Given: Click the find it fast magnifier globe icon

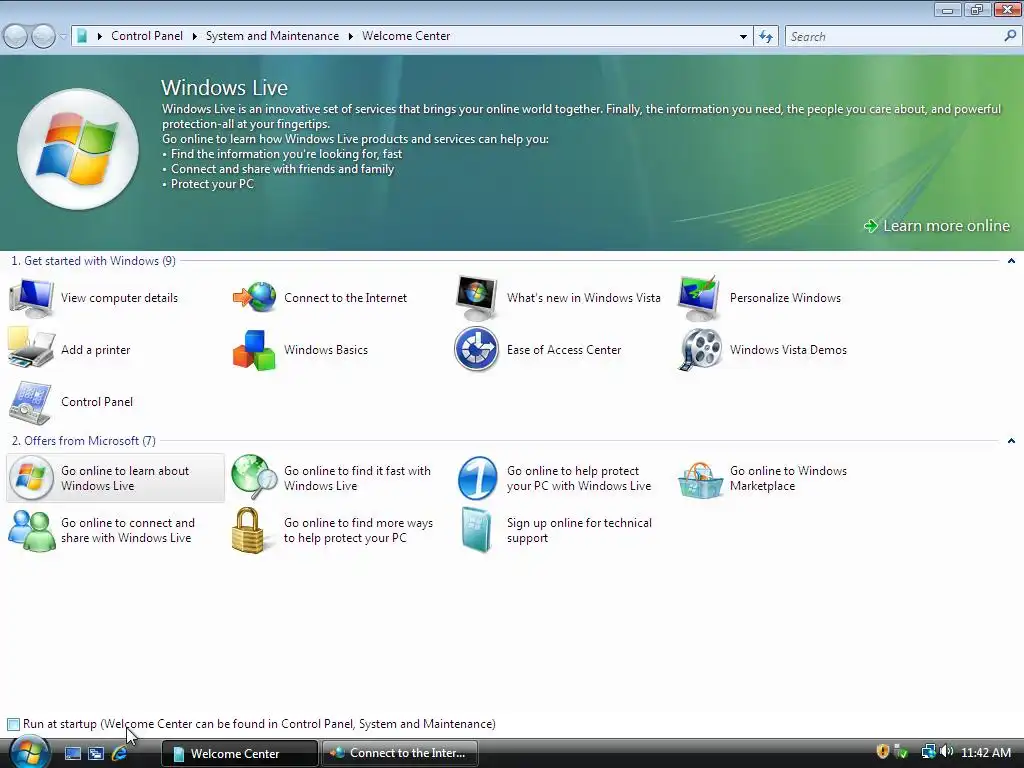Looking at the screenshot, I should point(255,478).
